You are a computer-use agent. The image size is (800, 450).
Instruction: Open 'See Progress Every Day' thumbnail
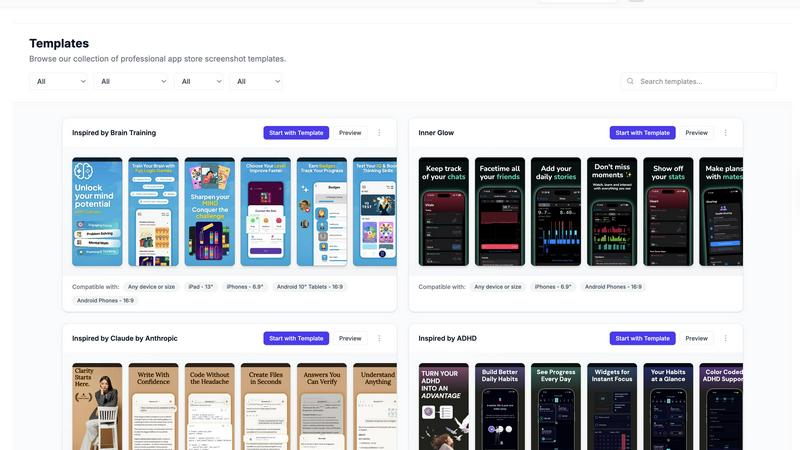point(556,407)
